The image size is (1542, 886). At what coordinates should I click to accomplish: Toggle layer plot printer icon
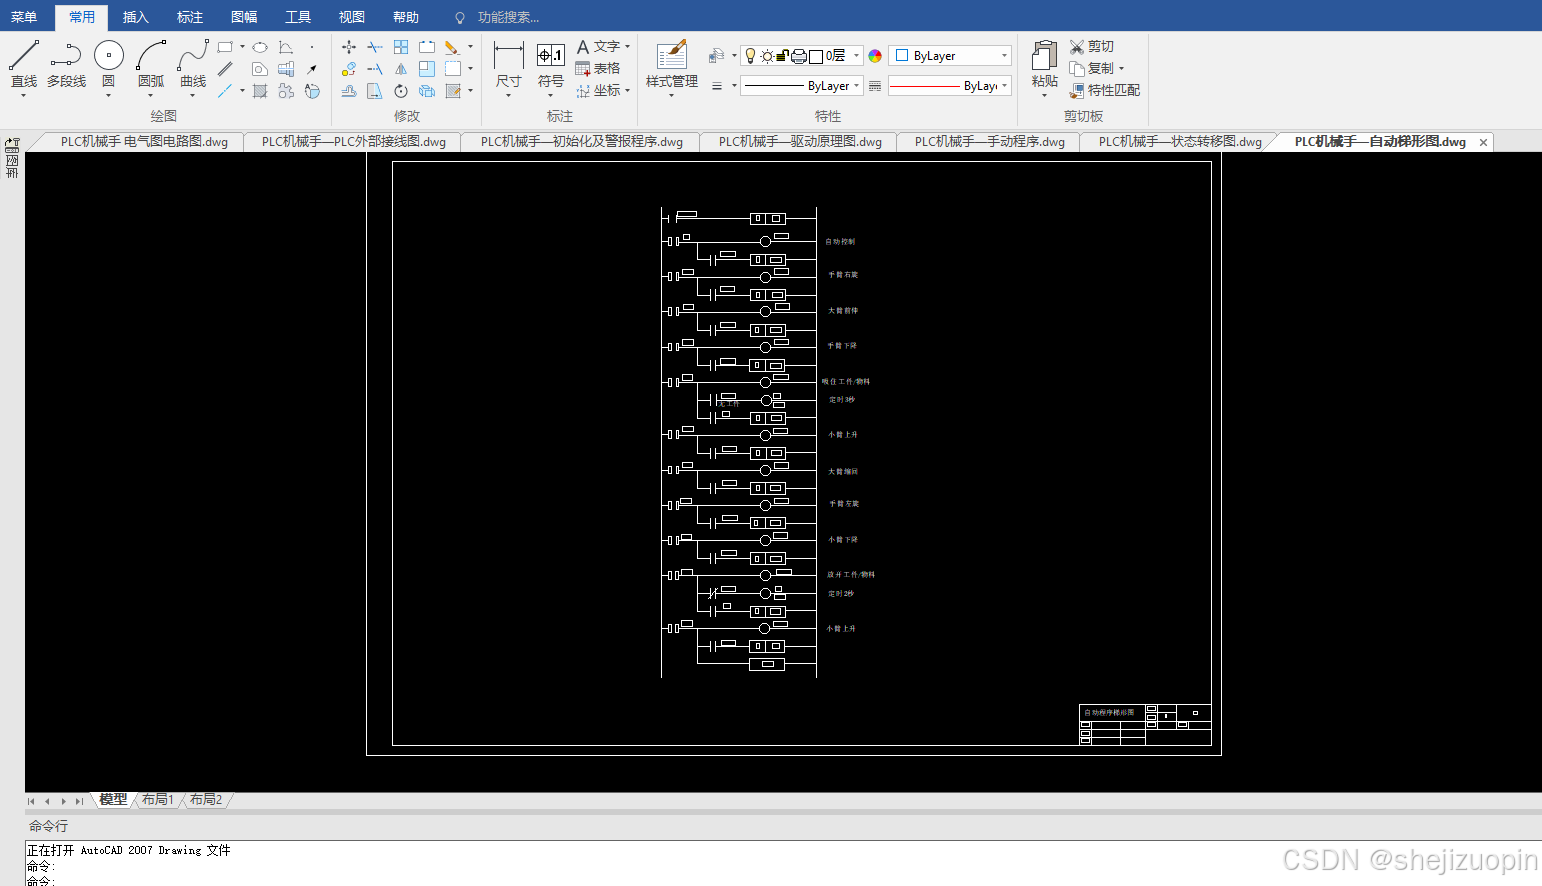click(x=799, y=56)
